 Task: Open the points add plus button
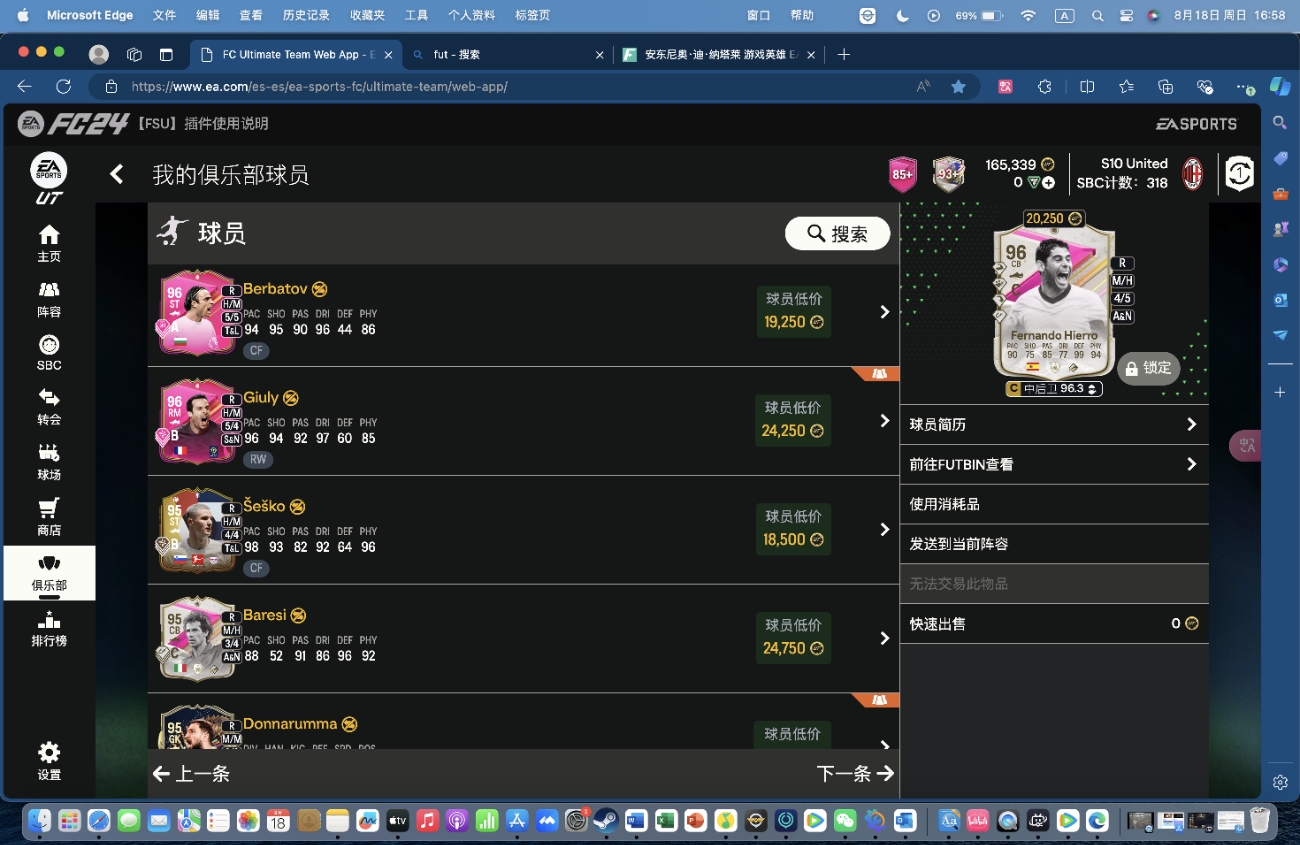[1049, 183]
